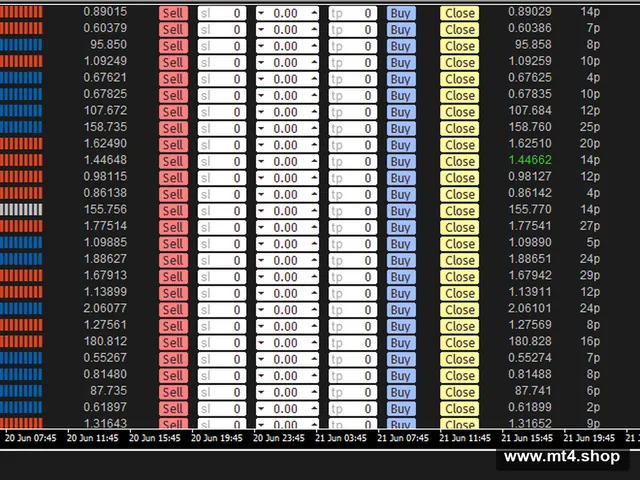The width and height of the screenshot is (640, 480).
Task: Click the 27p spread value
Action: pos(590,226)
